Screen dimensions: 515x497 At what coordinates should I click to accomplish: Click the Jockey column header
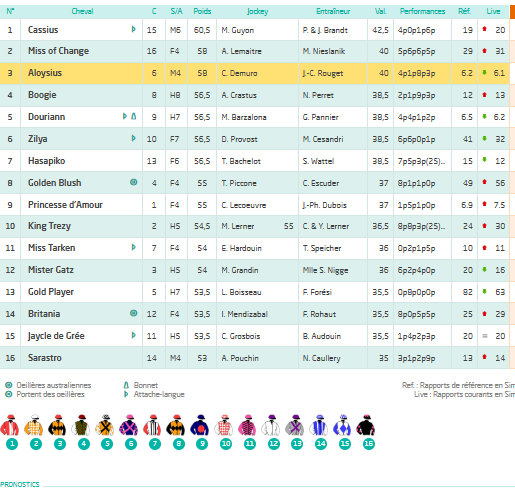[x=257, y=11]
